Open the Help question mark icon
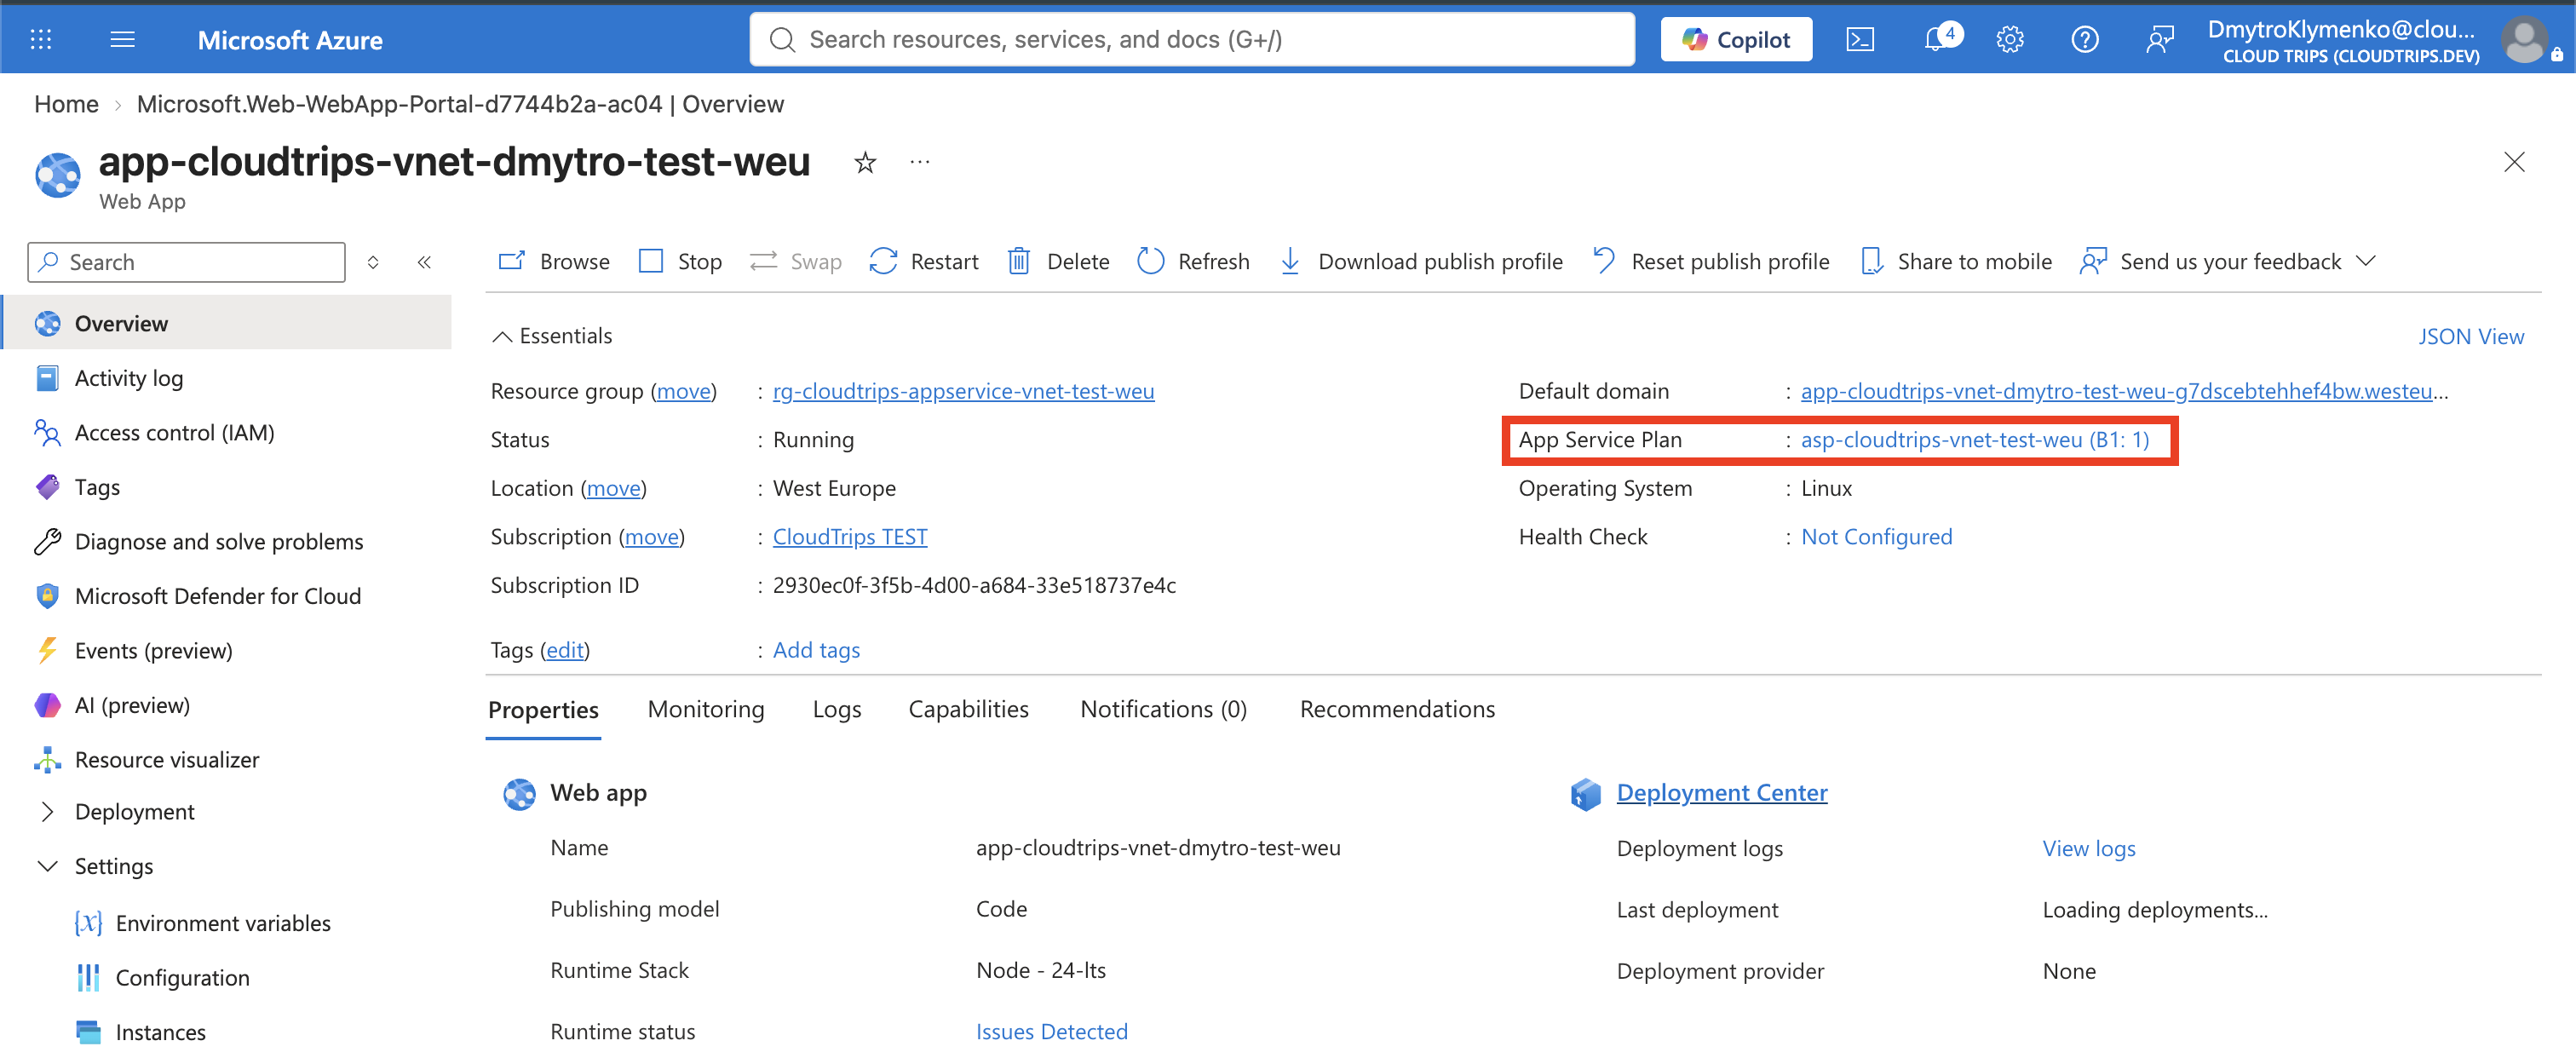 [x=2085, y=39]
